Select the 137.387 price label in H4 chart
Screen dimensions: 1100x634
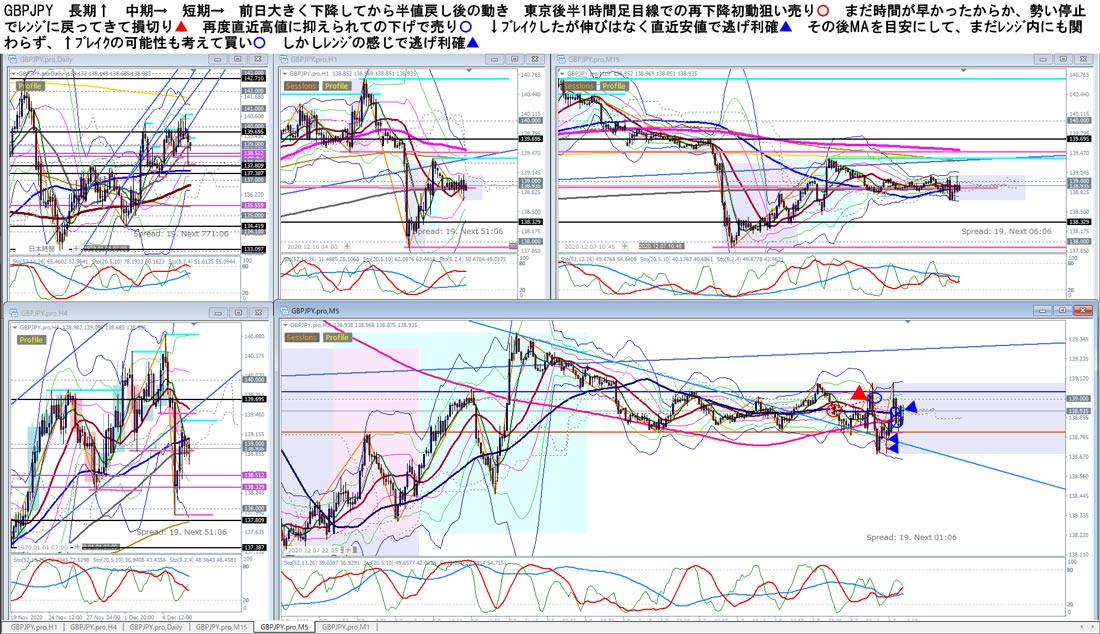(254, 548)
